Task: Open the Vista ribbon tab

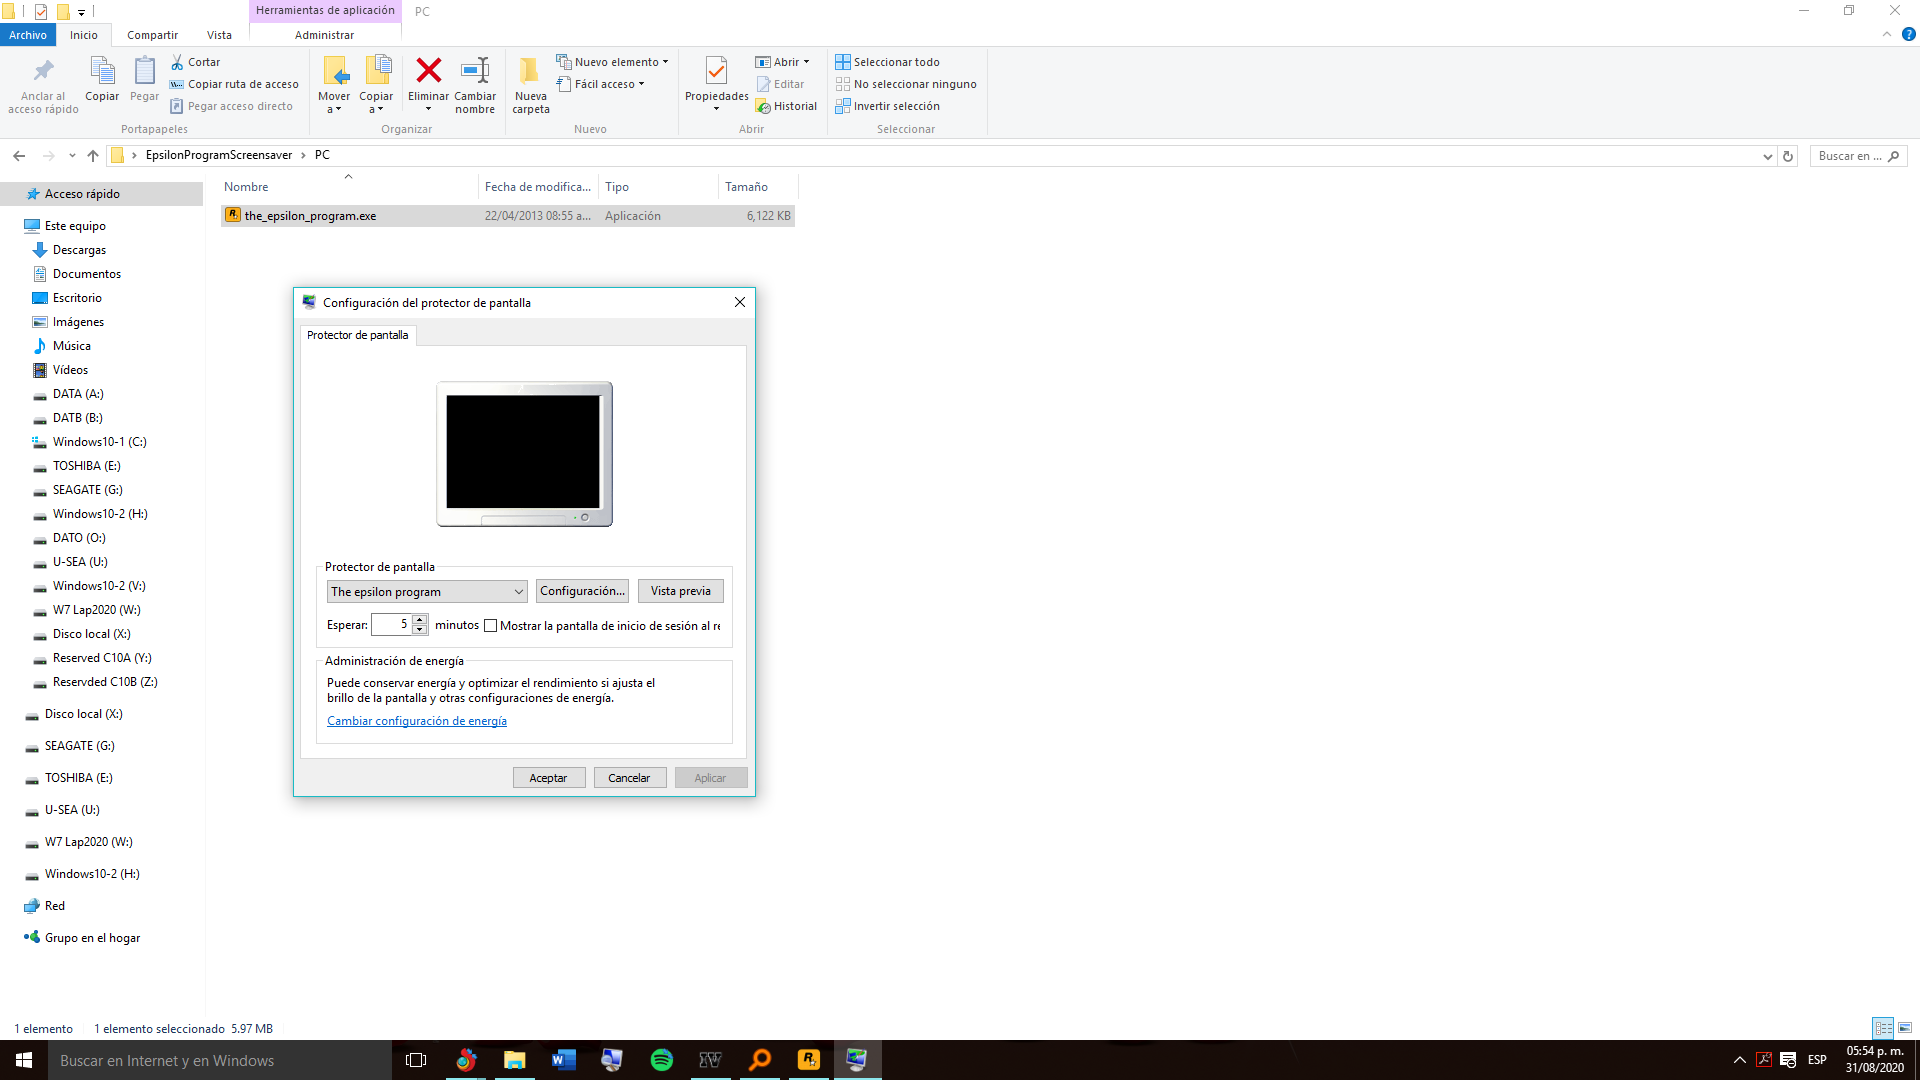Action: [219, 35]
